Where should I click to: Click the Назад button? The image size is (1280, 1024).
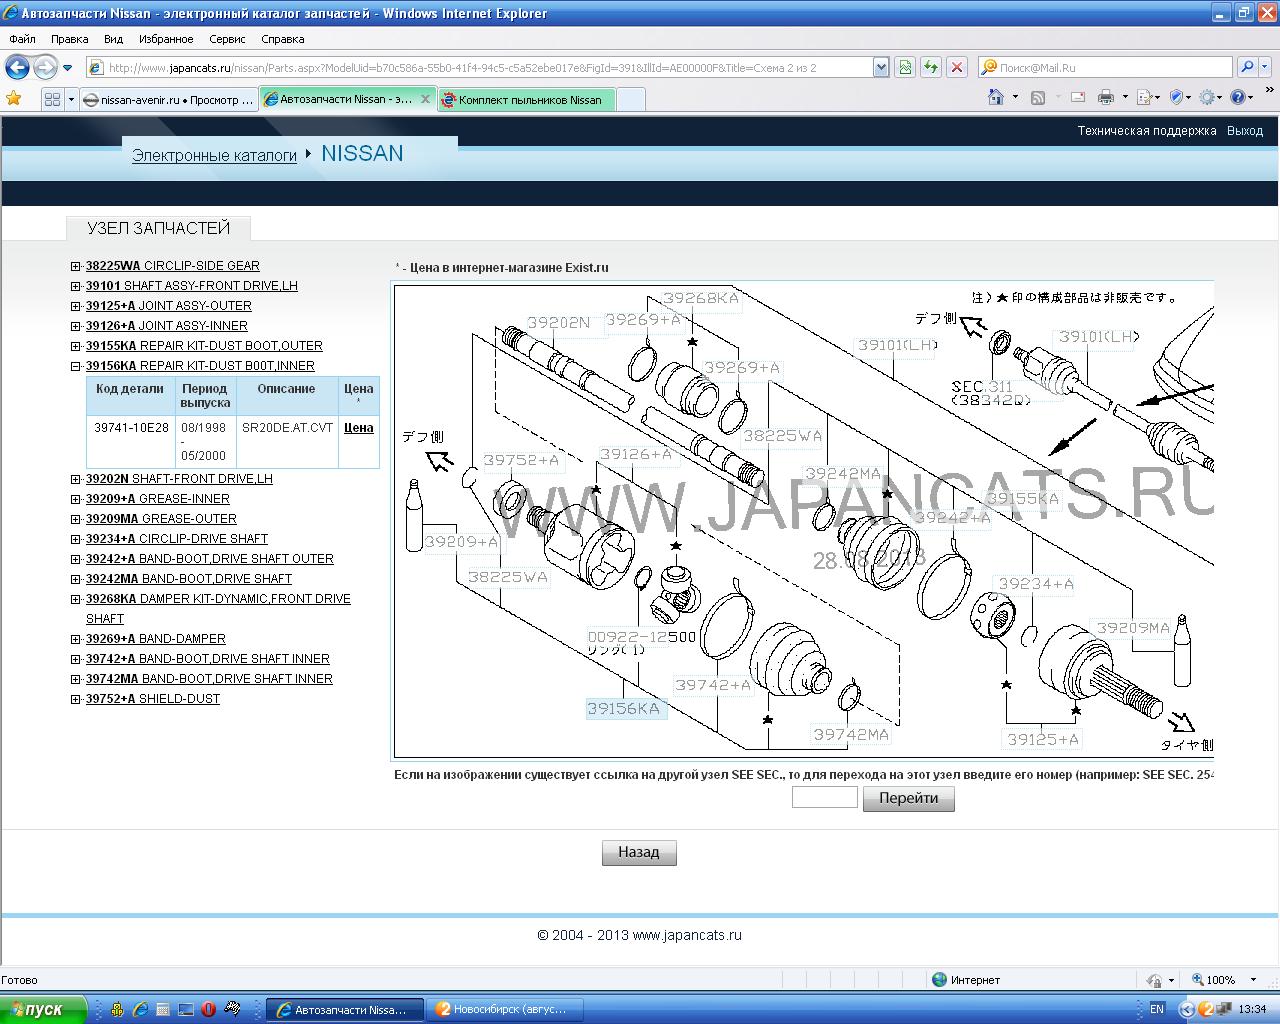639,852
